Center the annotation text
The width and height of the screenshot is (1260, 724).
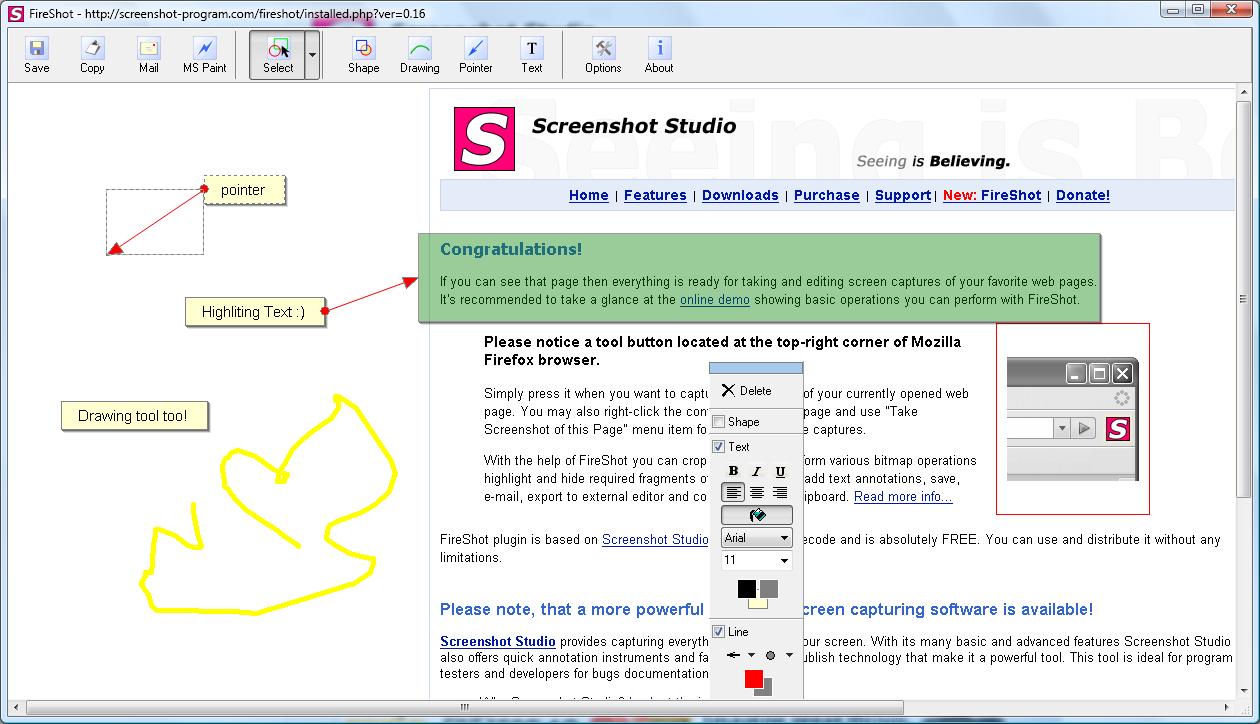click(x=757, y=492)
